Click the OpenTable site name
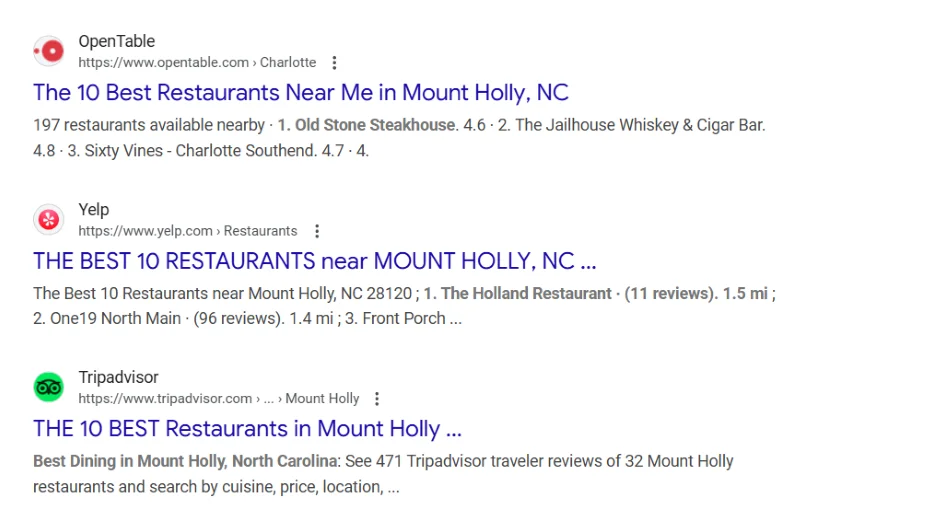937x523 pixels. pyautogui.click(x=117, y=41)
